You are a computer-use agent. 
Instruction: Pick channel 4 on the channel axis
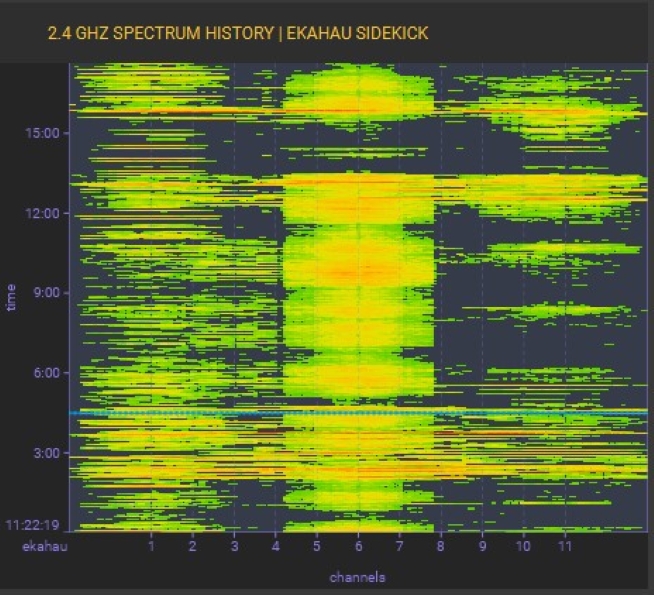pyautogui.click(x=275, y=547)
